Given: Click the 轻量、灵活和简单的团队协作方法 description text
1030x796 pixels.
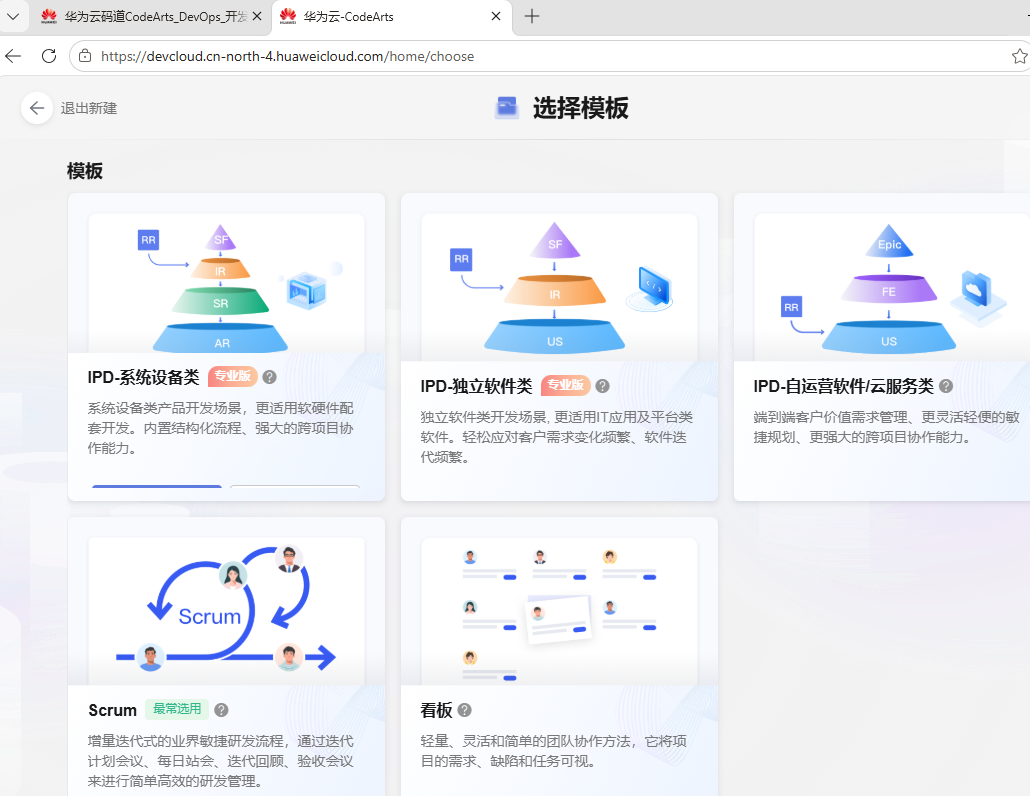Looking at the screenshot, I should coord(554,751).
